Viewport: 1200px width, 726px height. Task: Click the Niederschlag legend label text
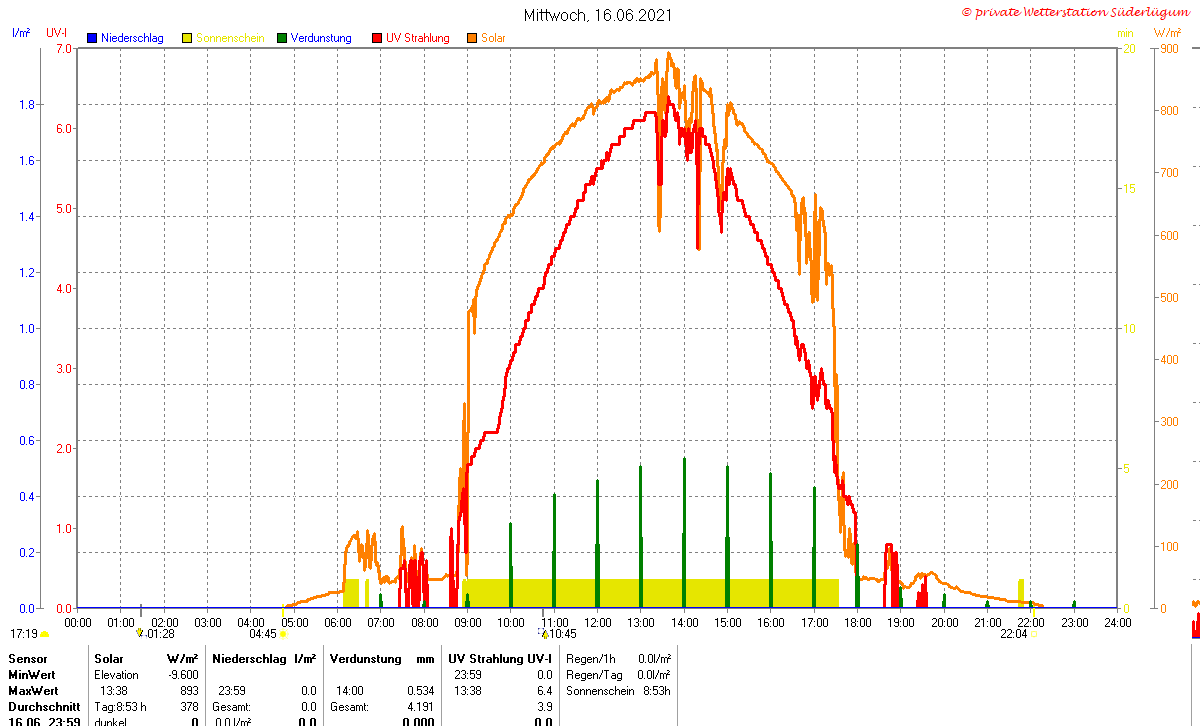point(132,38)
